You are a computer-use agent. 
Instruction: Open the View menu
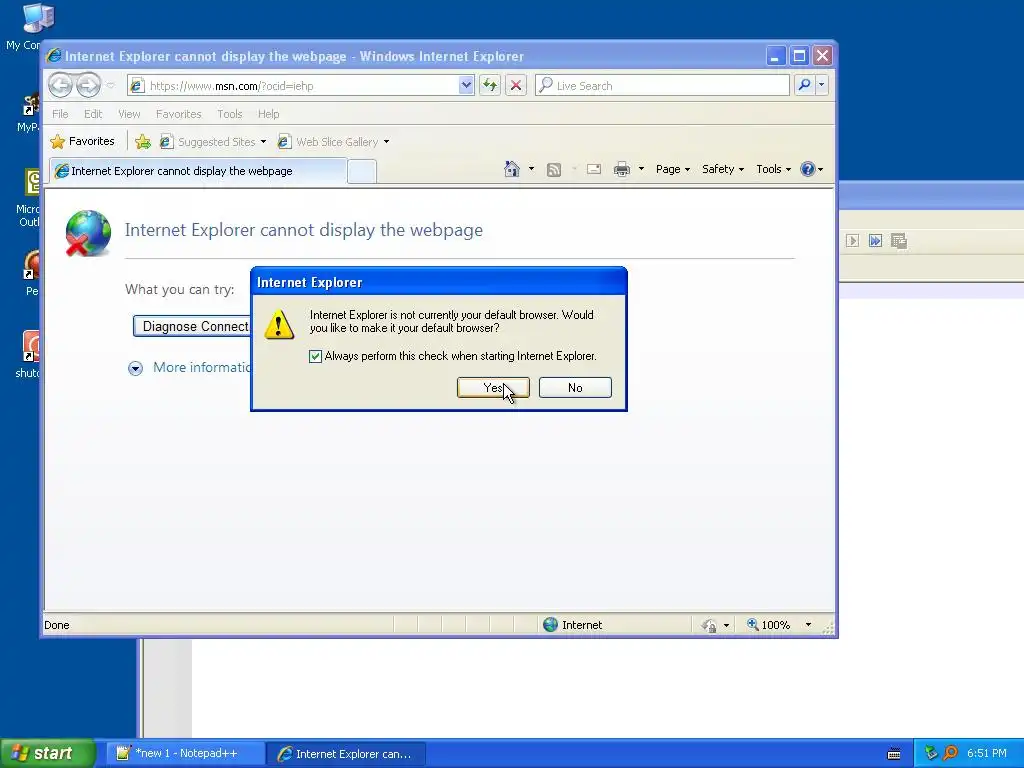pos(129,114)
